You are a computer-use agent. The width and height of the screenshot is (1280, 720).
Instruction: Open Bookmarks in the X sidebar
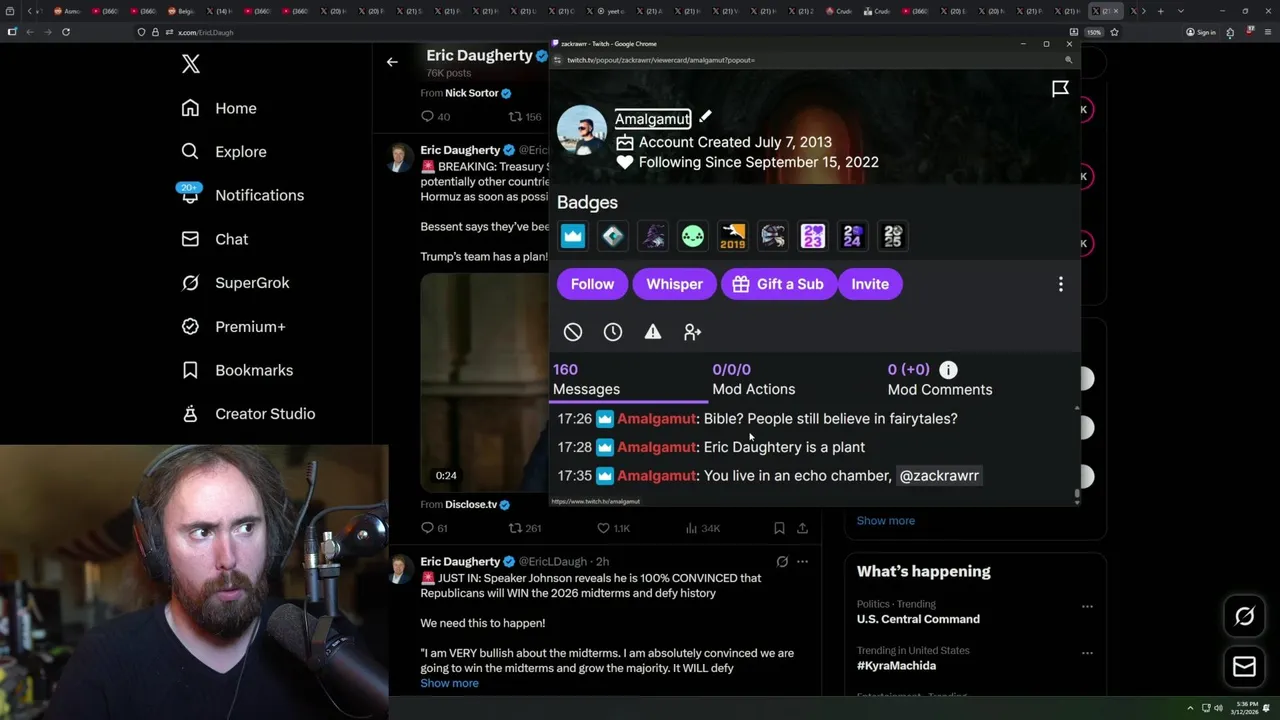click(236, 370)
